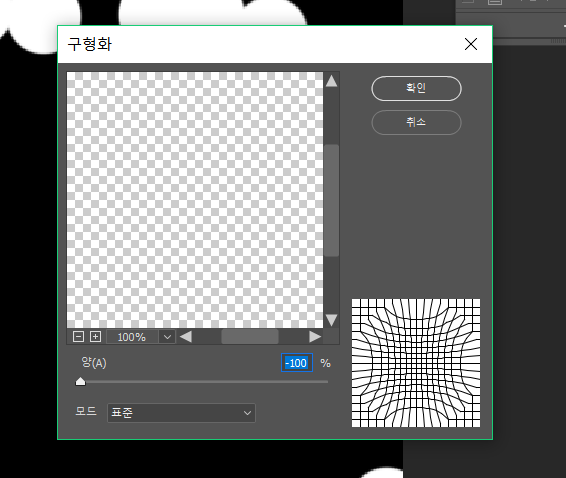The height and width of the screenshot is (478, 566).
Task: Open the 100% zoom level dropdown
Action: click(167, 337)
